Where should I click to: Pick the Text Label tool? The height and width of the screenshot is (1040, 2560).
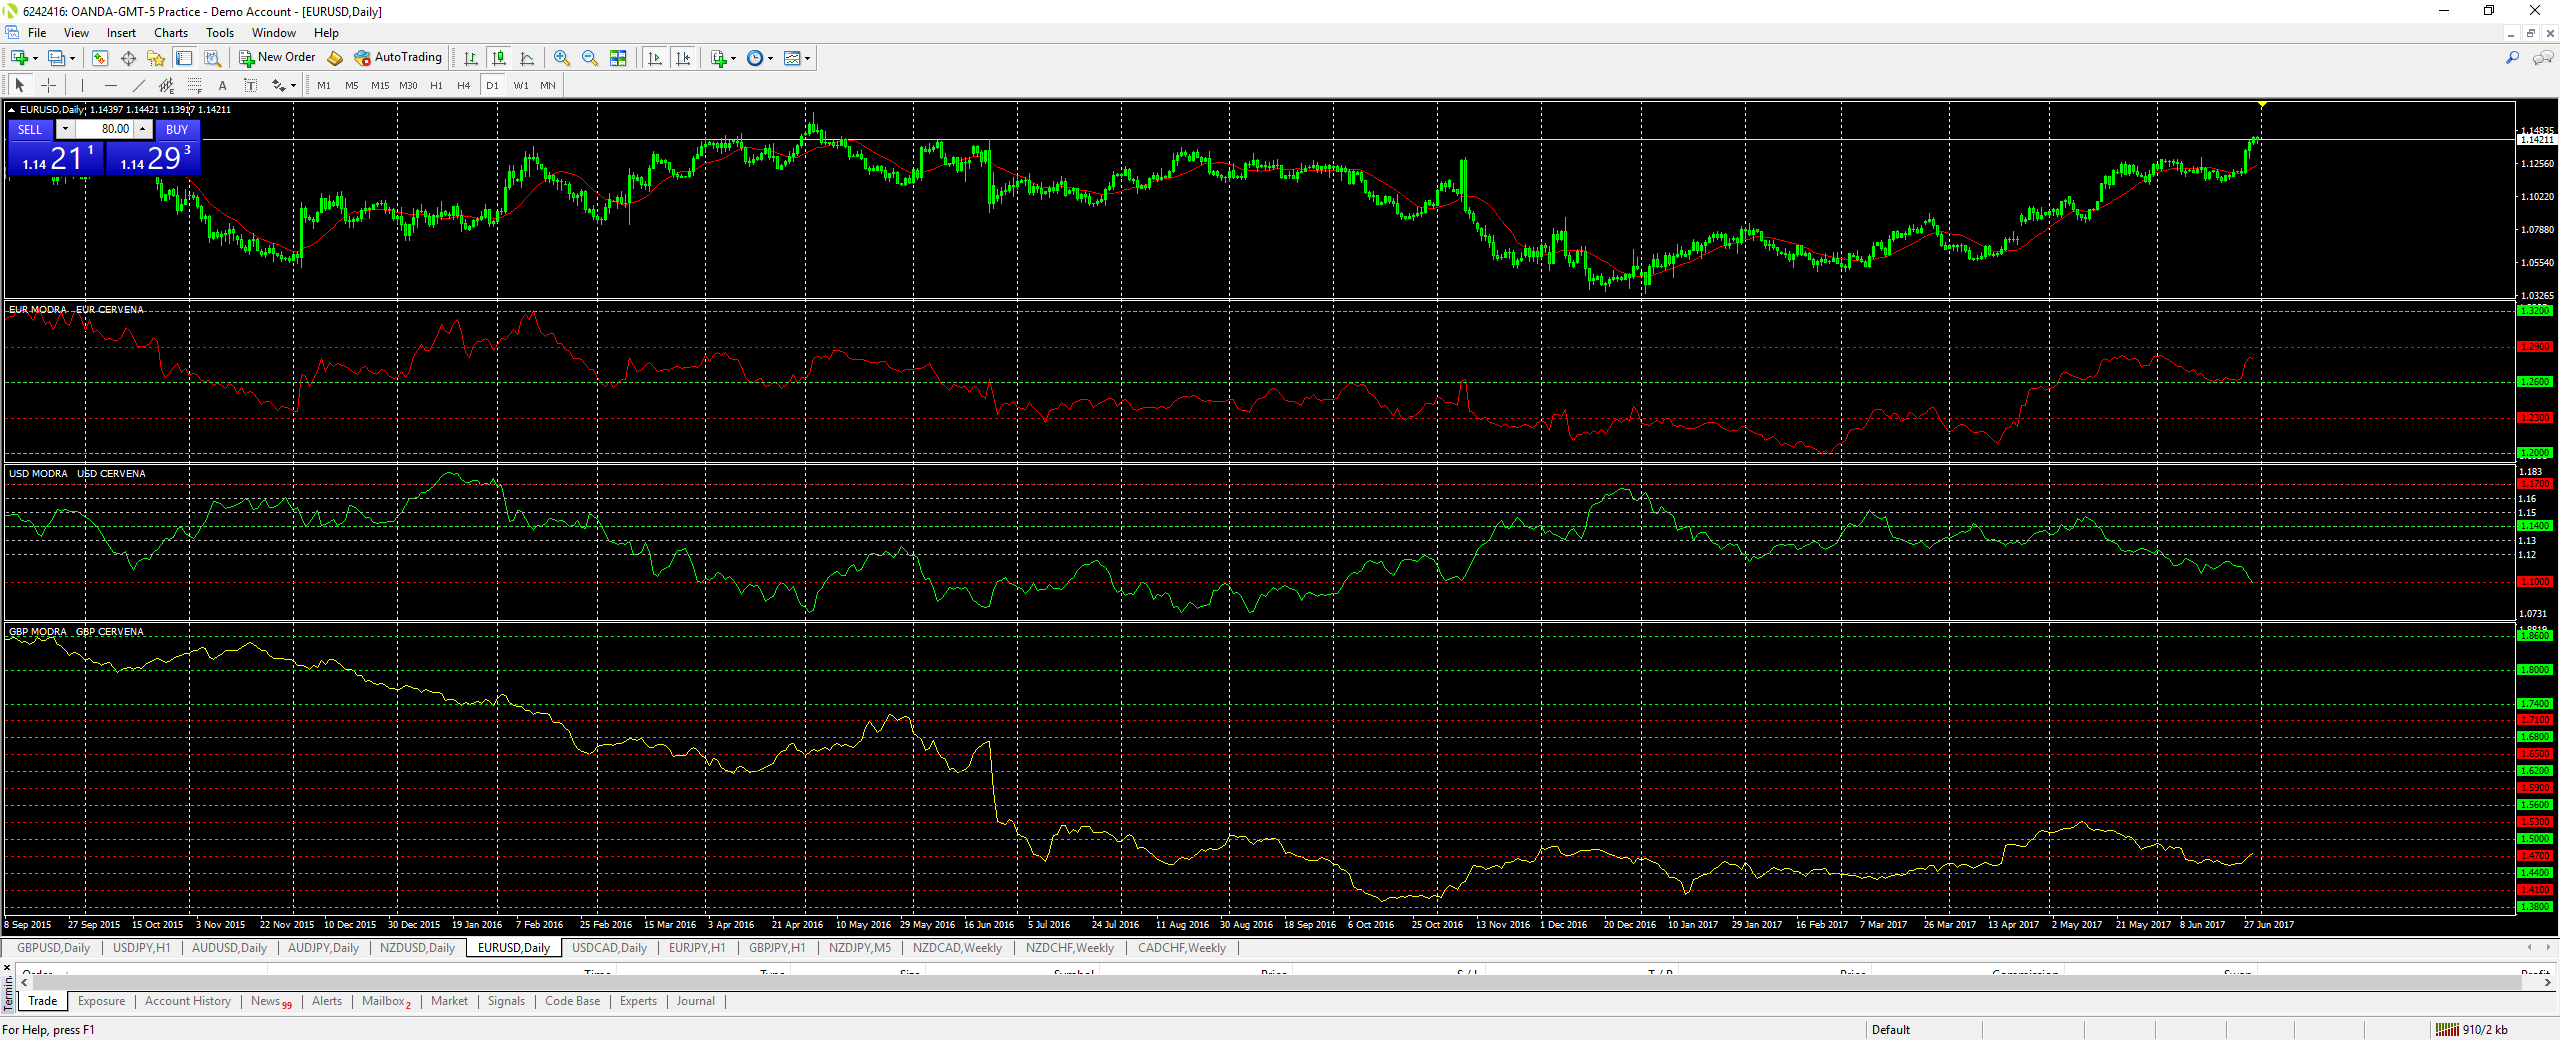pyautogui.click(x=250, y=85)
